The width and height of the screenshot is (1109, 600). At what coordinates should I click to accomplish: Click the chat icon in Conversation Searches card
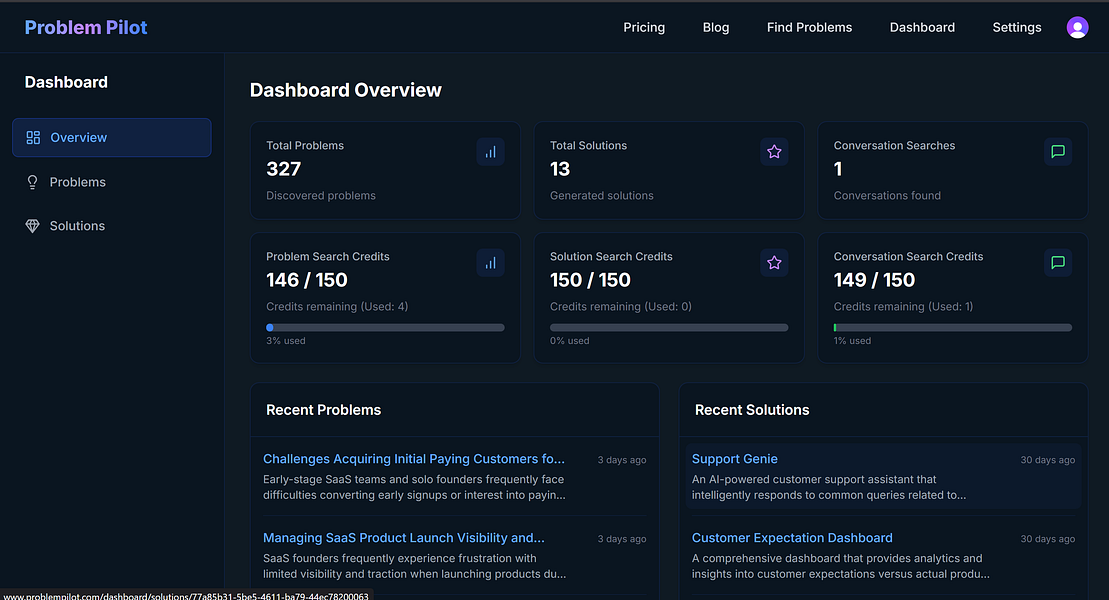(x=1058, y=152)
